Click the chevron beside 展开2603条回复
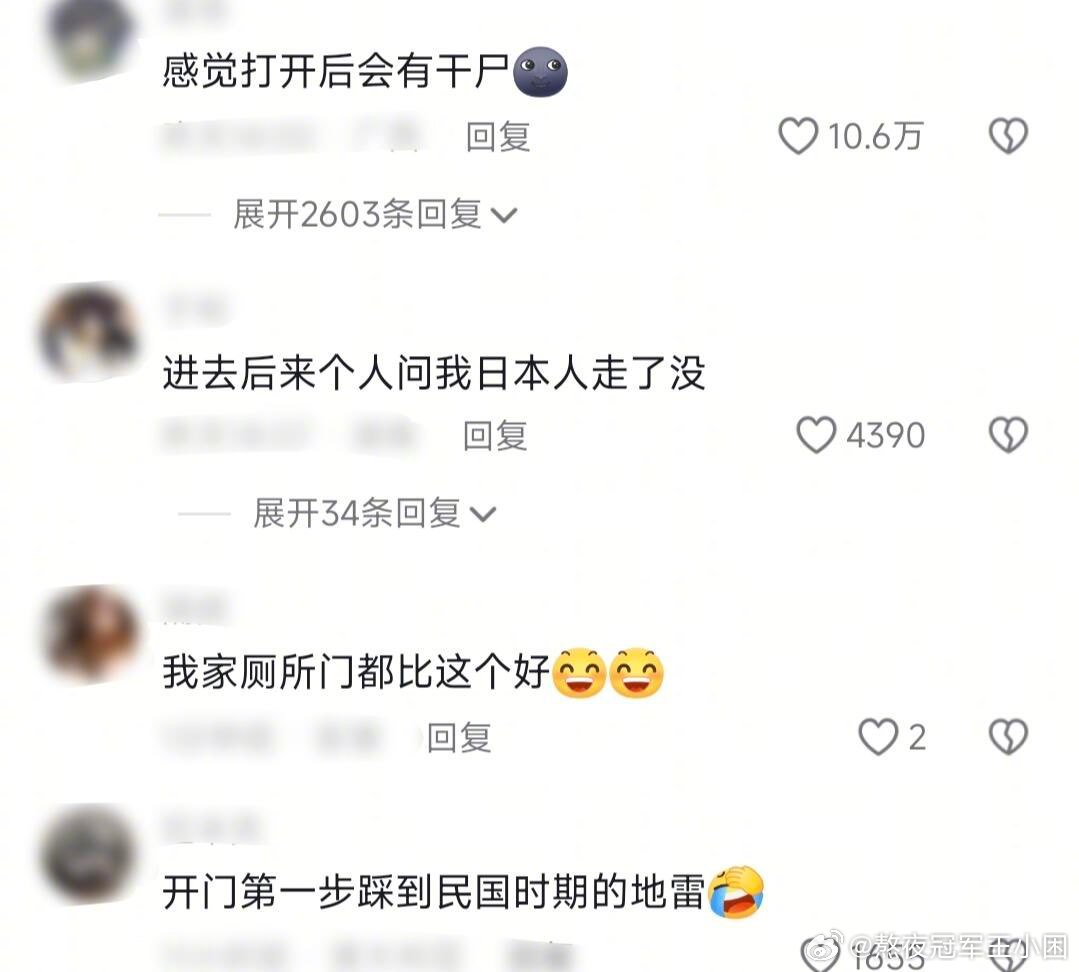This screenshot has width=1079, height=972. [x=504, y=216]
